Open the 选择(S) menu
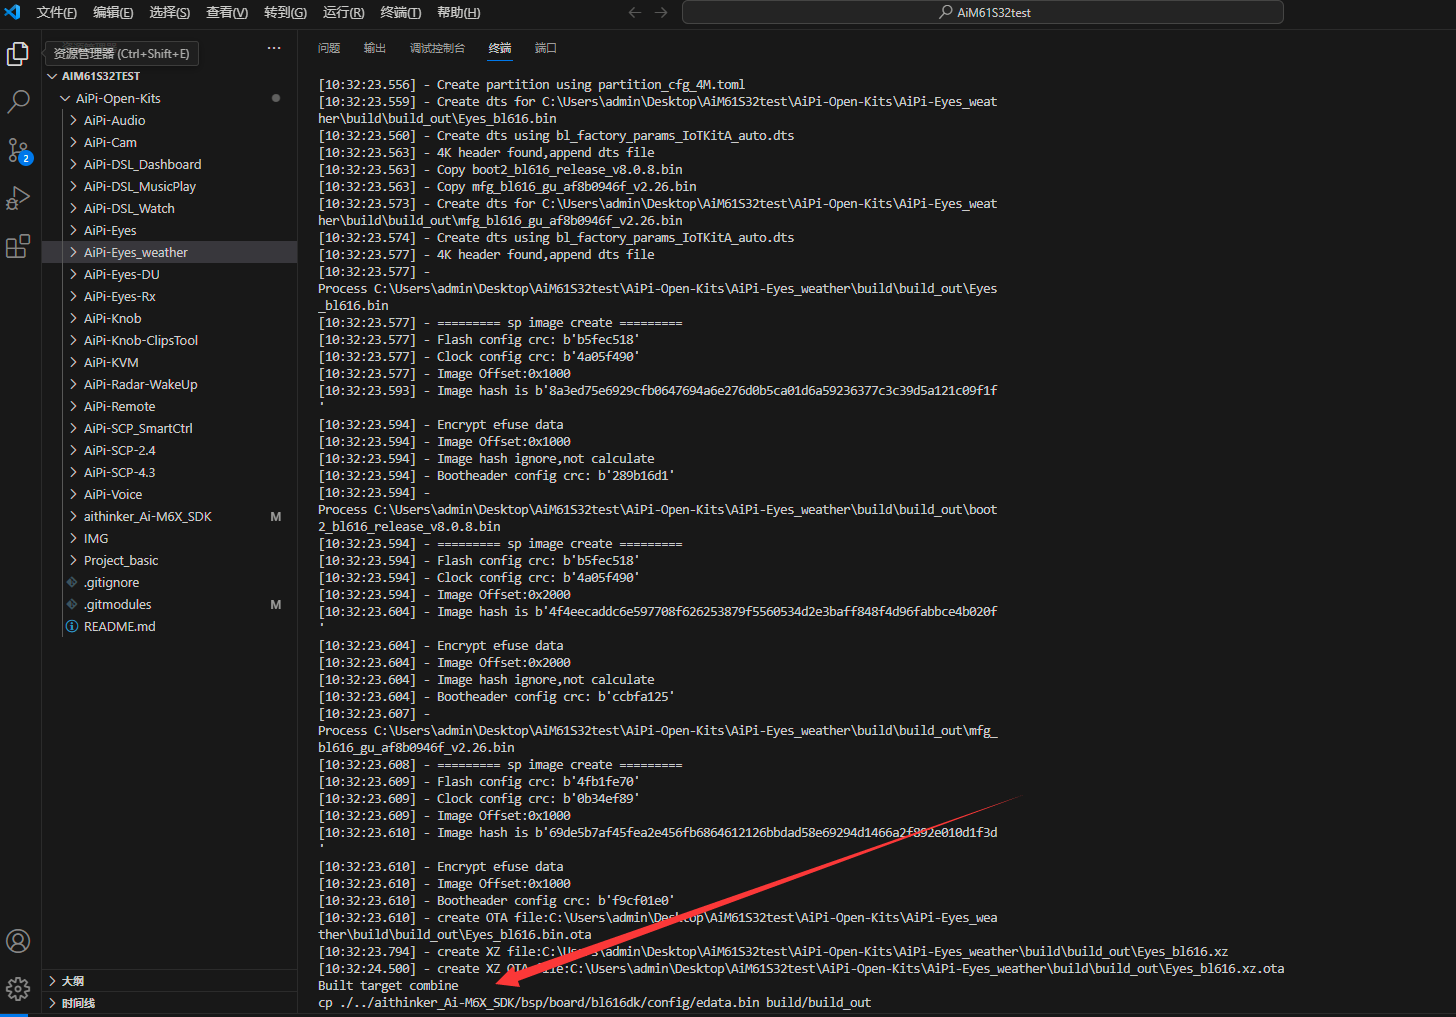1456x1017 pixels. [x=170, y=12]
